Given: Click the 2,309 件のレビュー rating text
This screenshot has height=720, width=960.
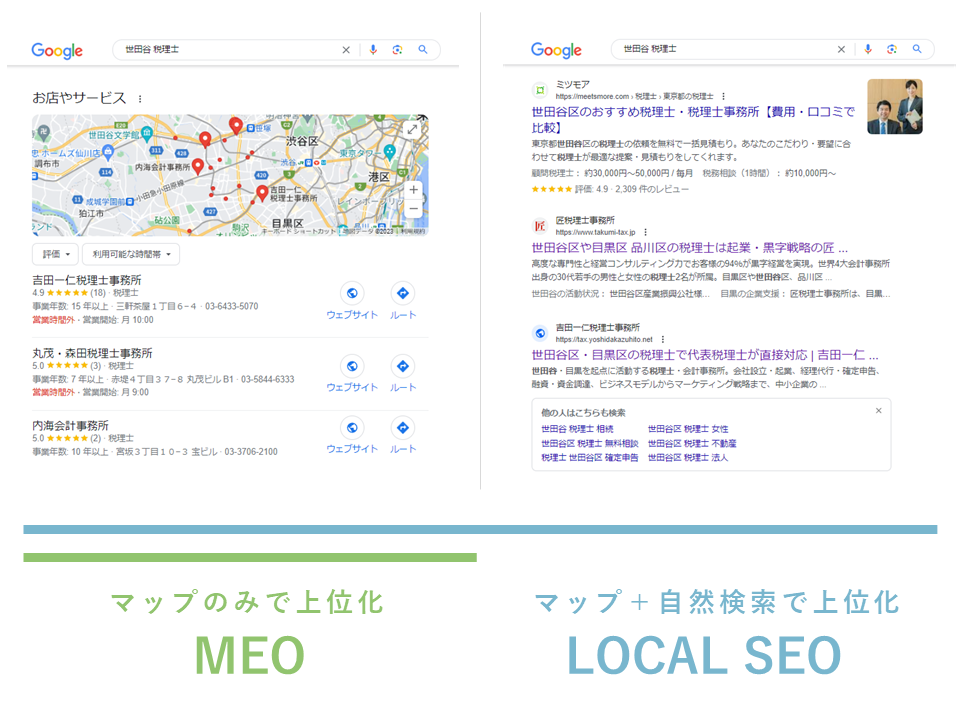Looking at the screenshot, I should coord(652,189).
